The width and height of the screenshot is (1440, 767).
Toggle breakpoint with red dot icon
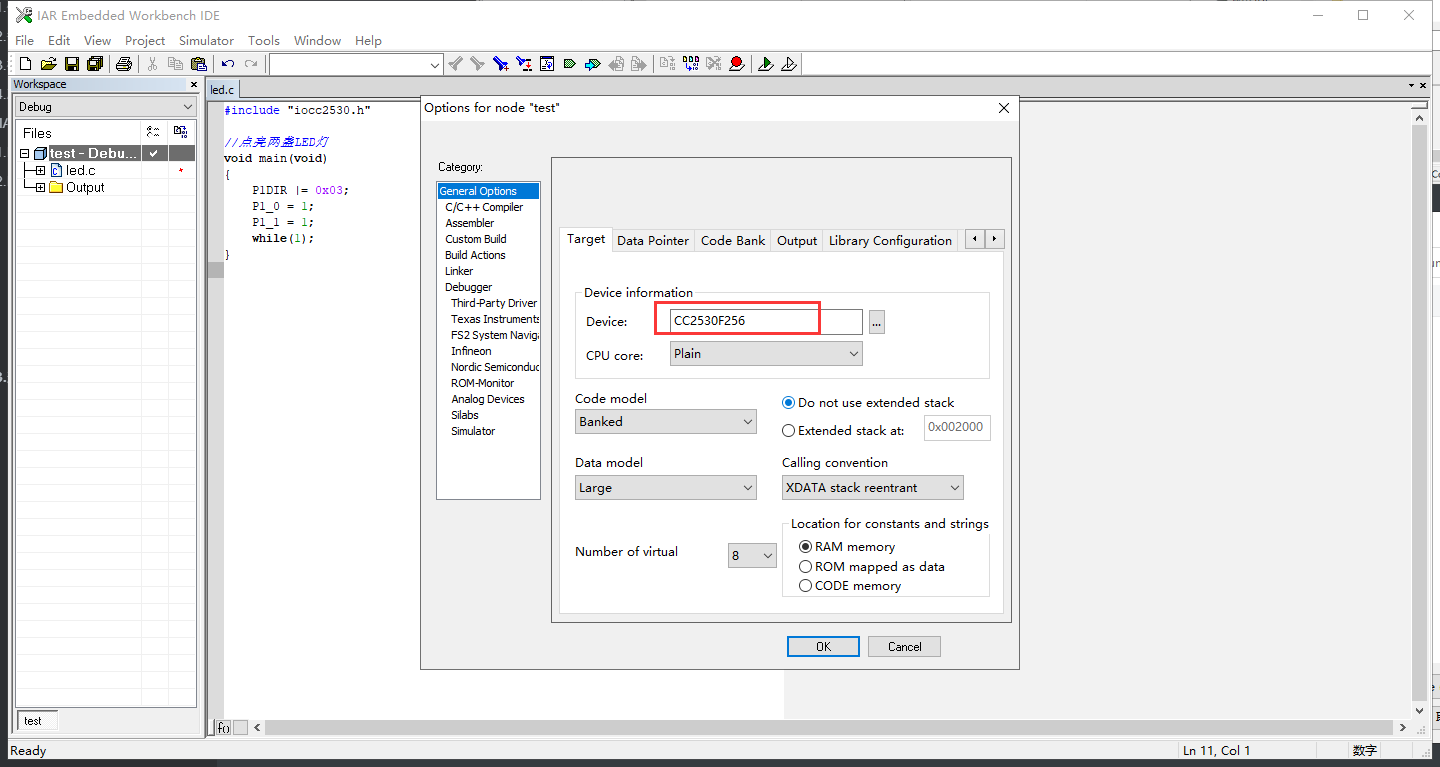click(x=737, y=64)
